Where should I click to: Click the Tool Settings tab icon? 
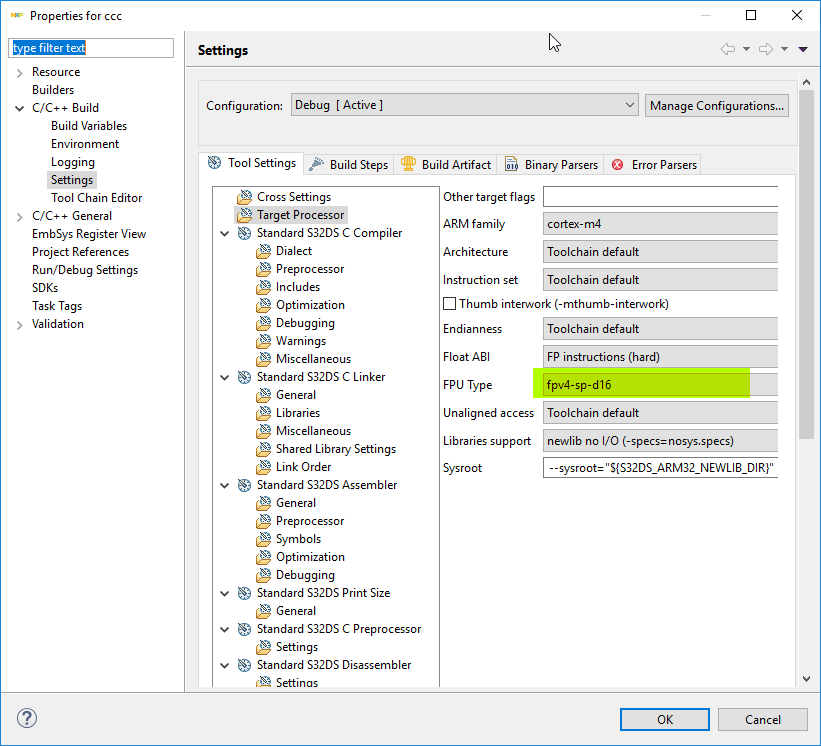[214, 163]
